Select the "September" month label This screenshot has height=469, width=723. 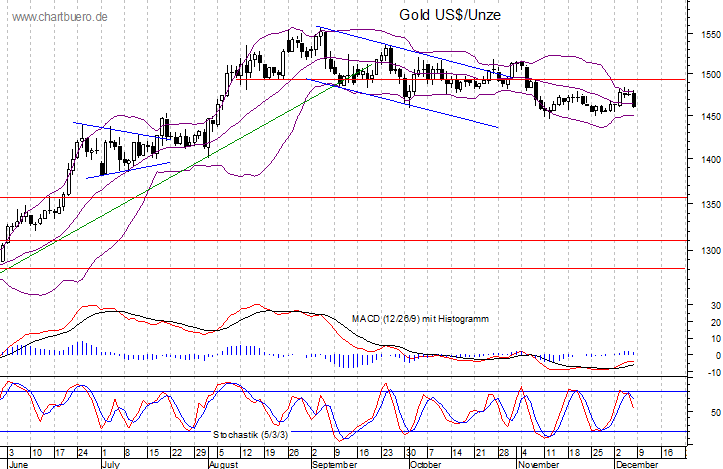click(x=335, y=464)
